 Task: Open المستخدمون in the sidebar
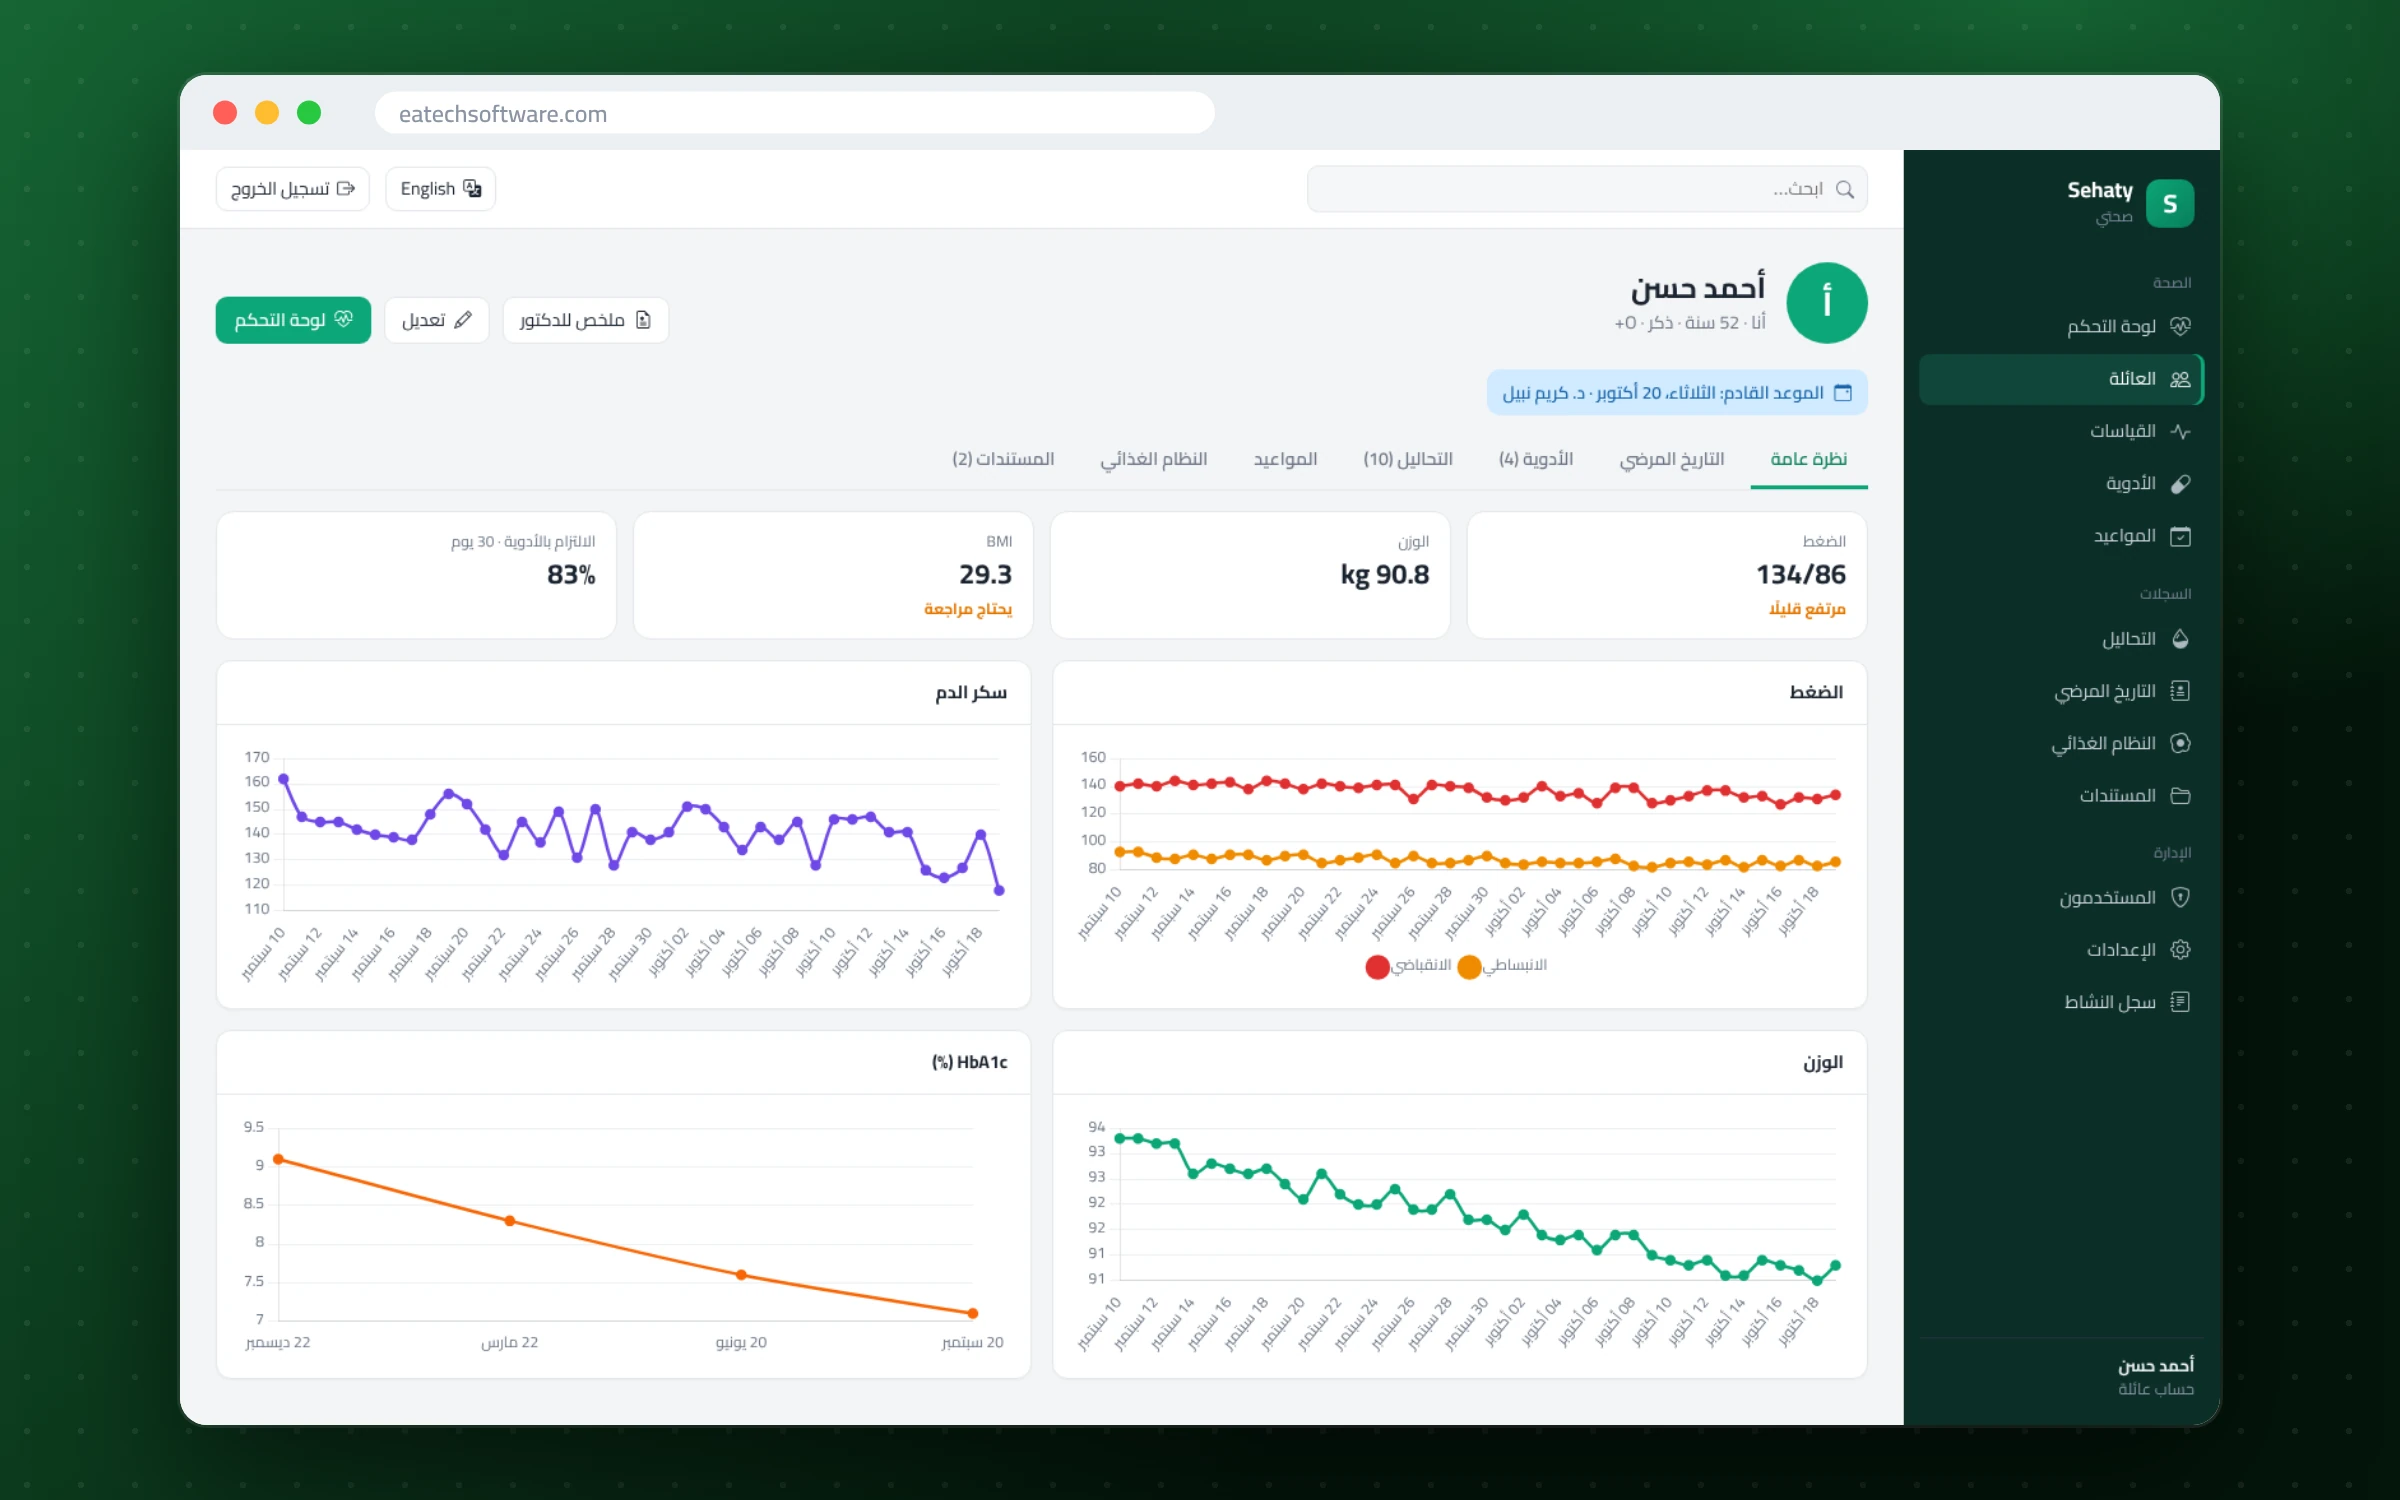pyautogui.click(x=2061, y=897)
